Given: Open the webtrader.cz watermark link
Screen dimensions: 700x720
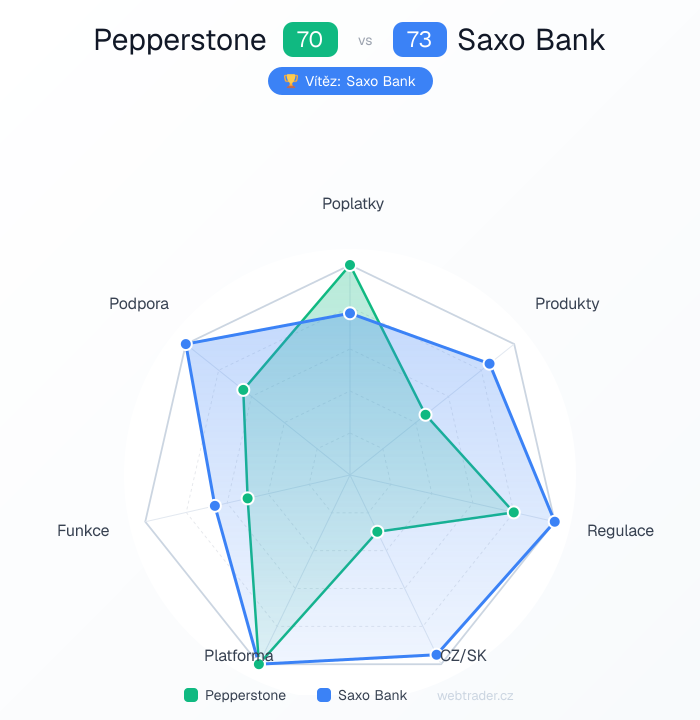Looking at the screenshot, I should 475,695.
